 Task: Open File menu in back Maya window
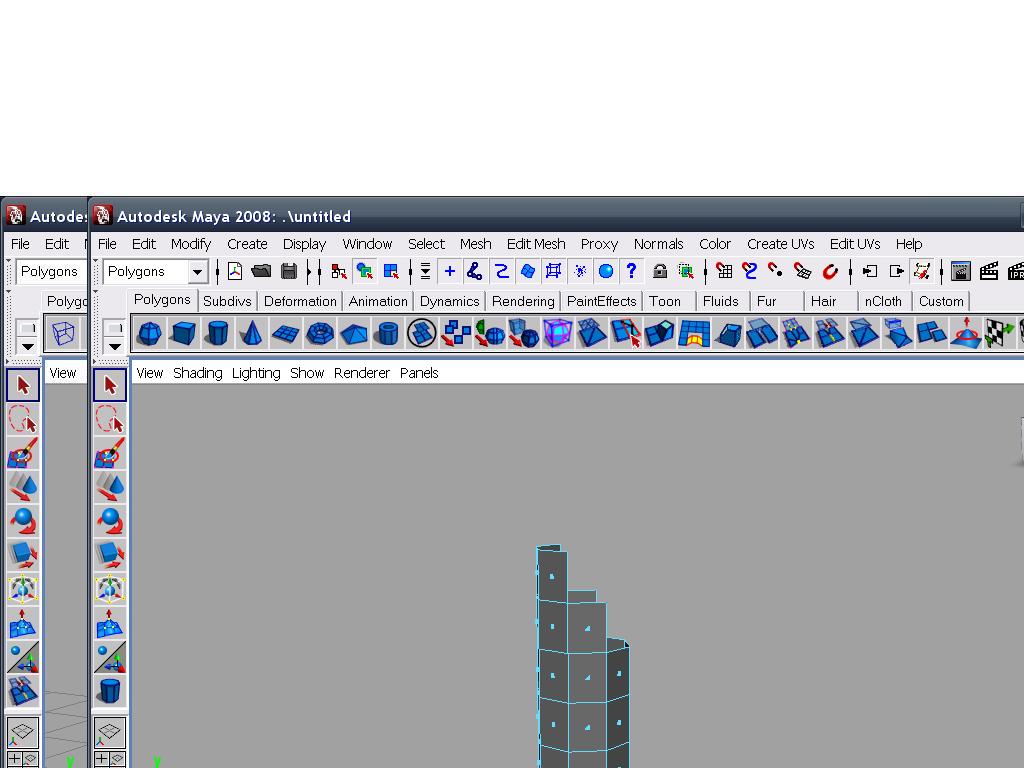pos(20,244)
